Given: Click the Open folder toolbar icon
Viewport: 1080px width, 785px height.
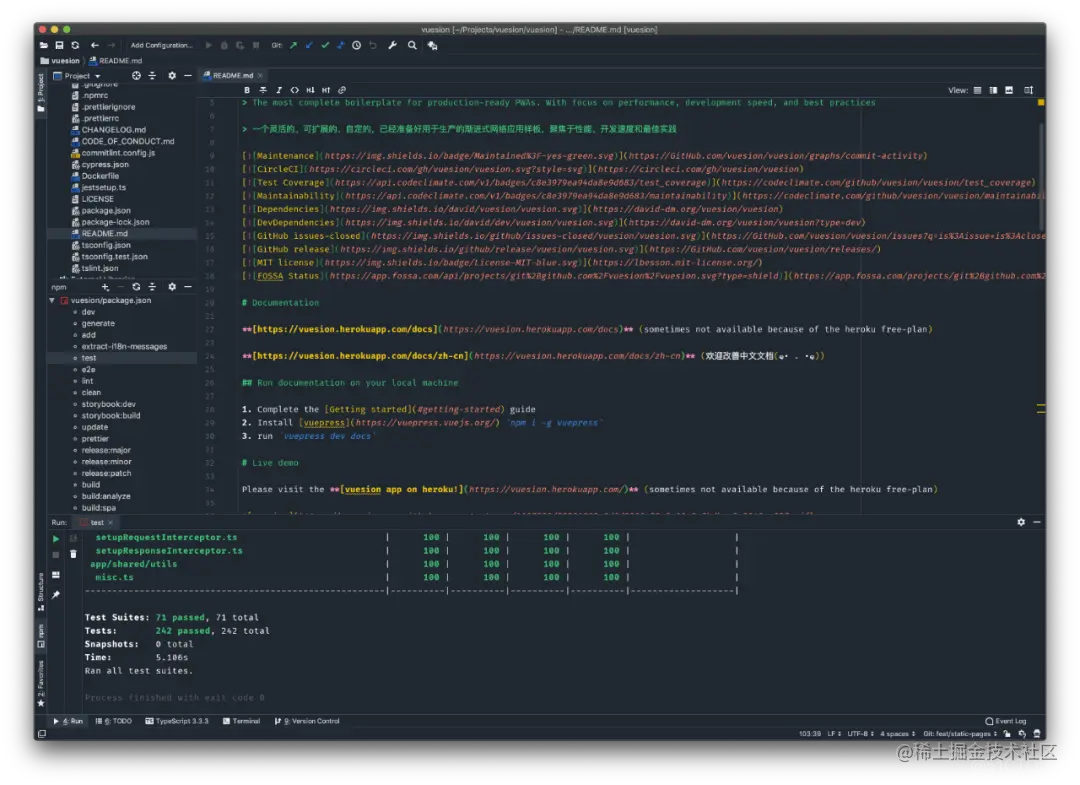Looking at the screenshot, I should tap(43, 45).
